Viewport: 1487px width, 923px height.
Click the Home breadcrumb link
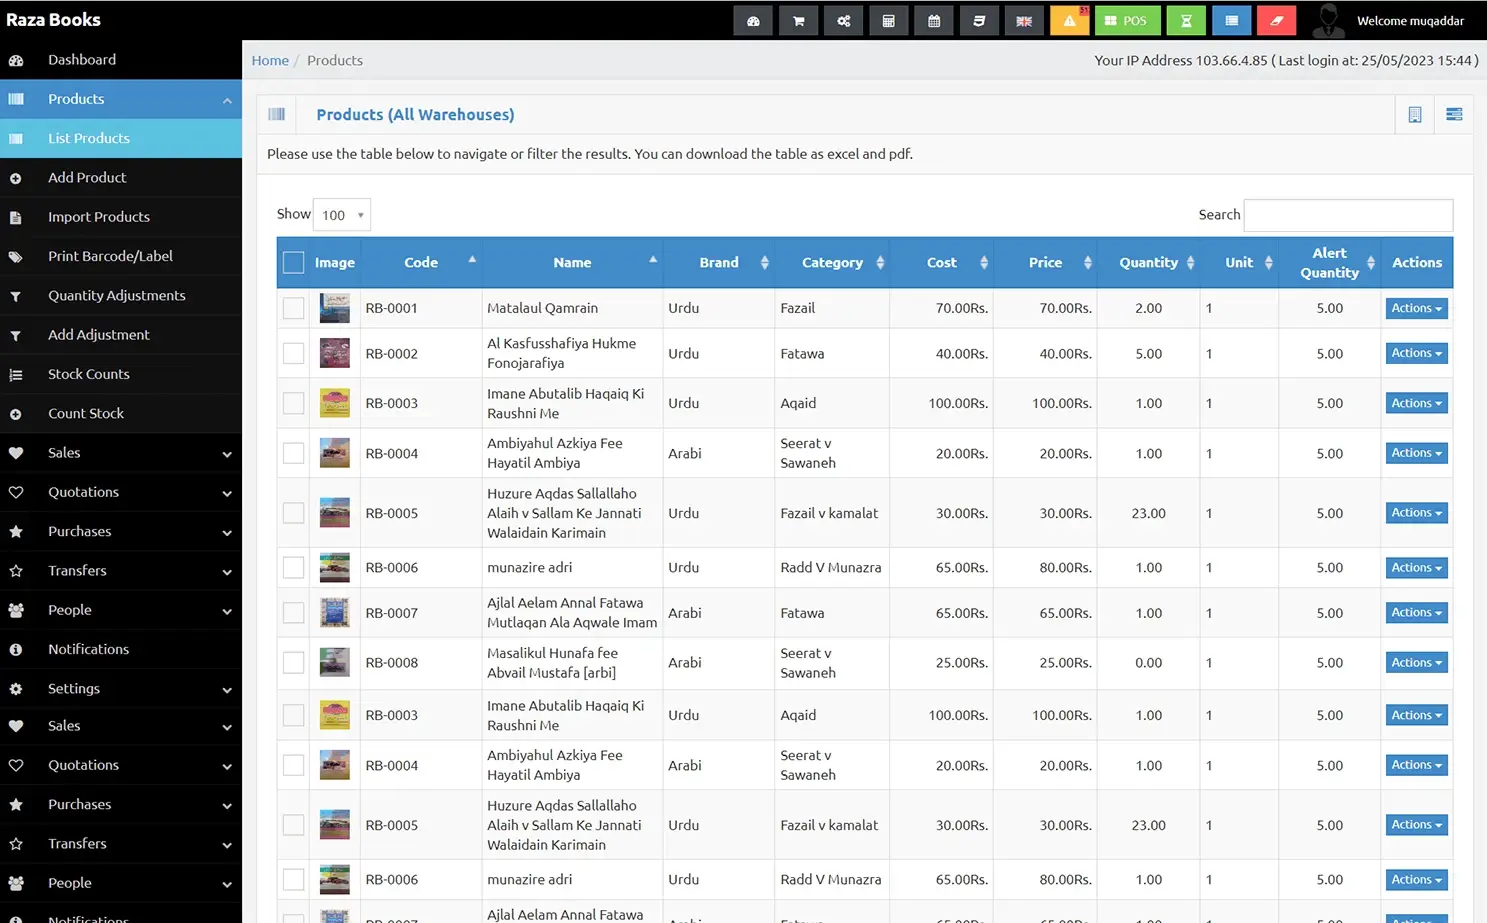pos(270,60)
